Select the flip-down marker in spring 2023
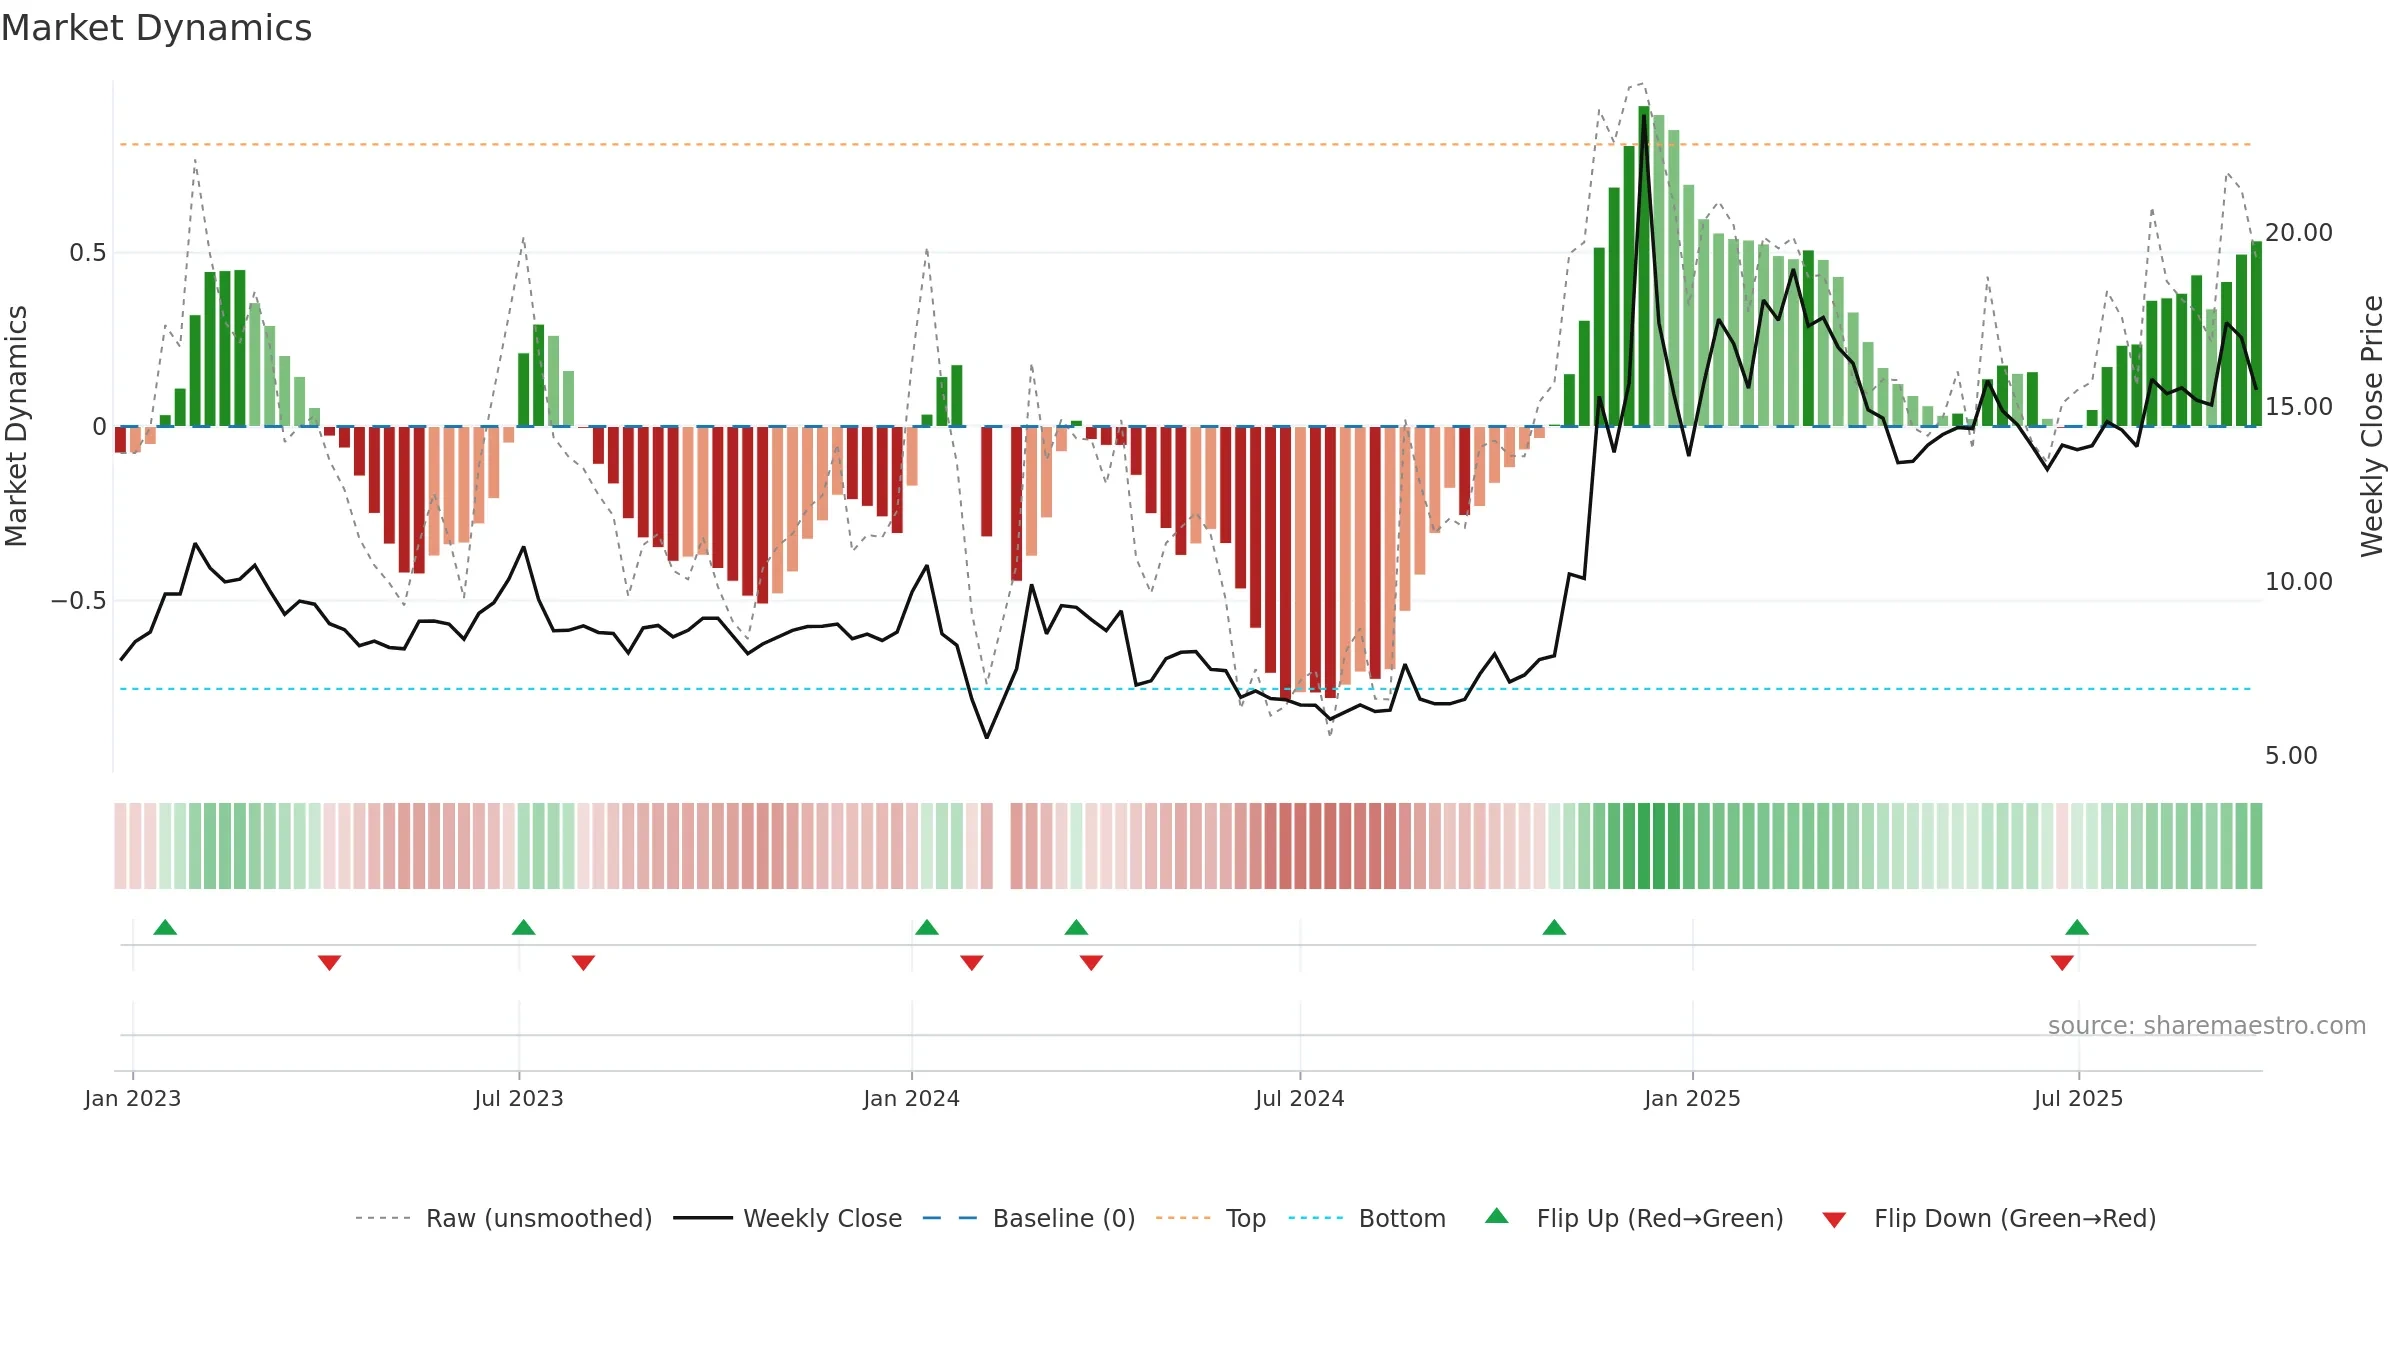The height and width of the screenshot is (1350, 2400). (x=330, y=963)
